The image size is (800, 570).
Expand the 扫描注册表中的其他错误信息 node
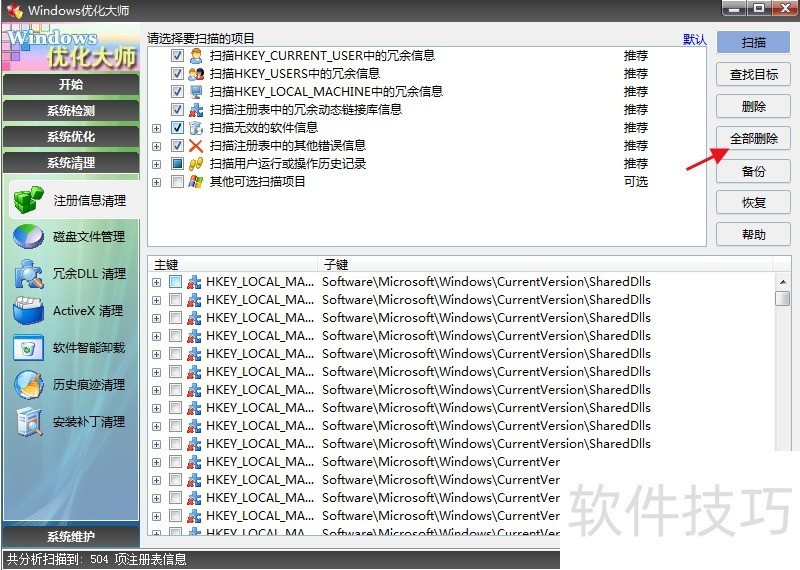pyautogui.click(x=157, y=146)
